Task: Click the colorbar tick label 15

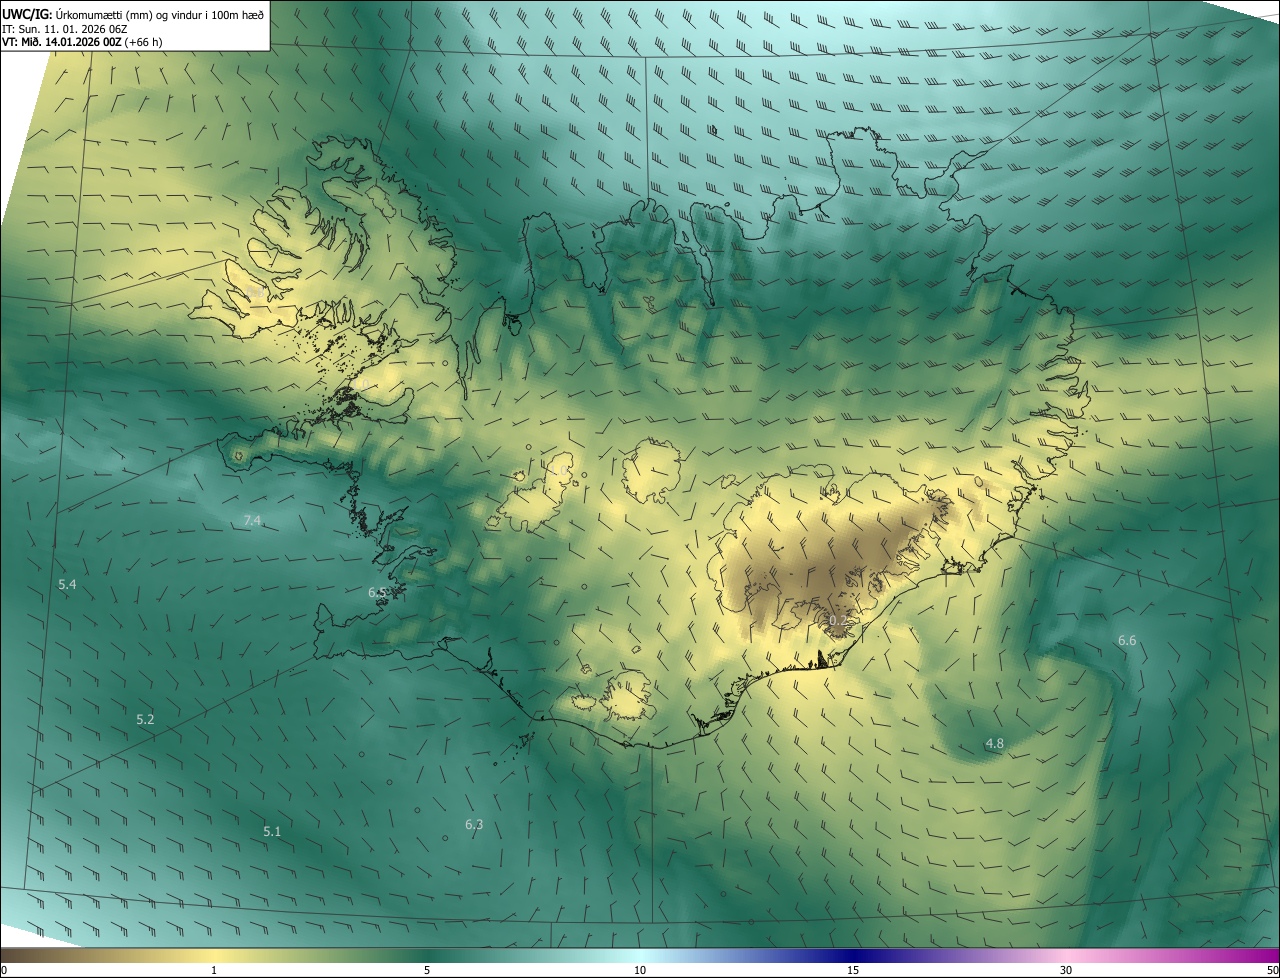Action: pos(853,970)
